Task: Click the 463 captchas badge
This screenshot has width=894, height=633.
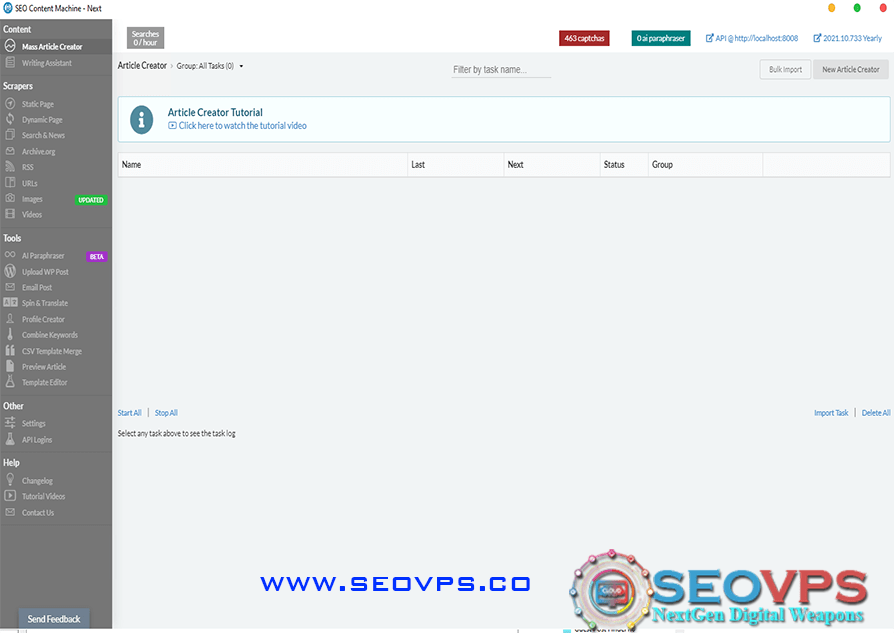Action: (x=584, y=38)
